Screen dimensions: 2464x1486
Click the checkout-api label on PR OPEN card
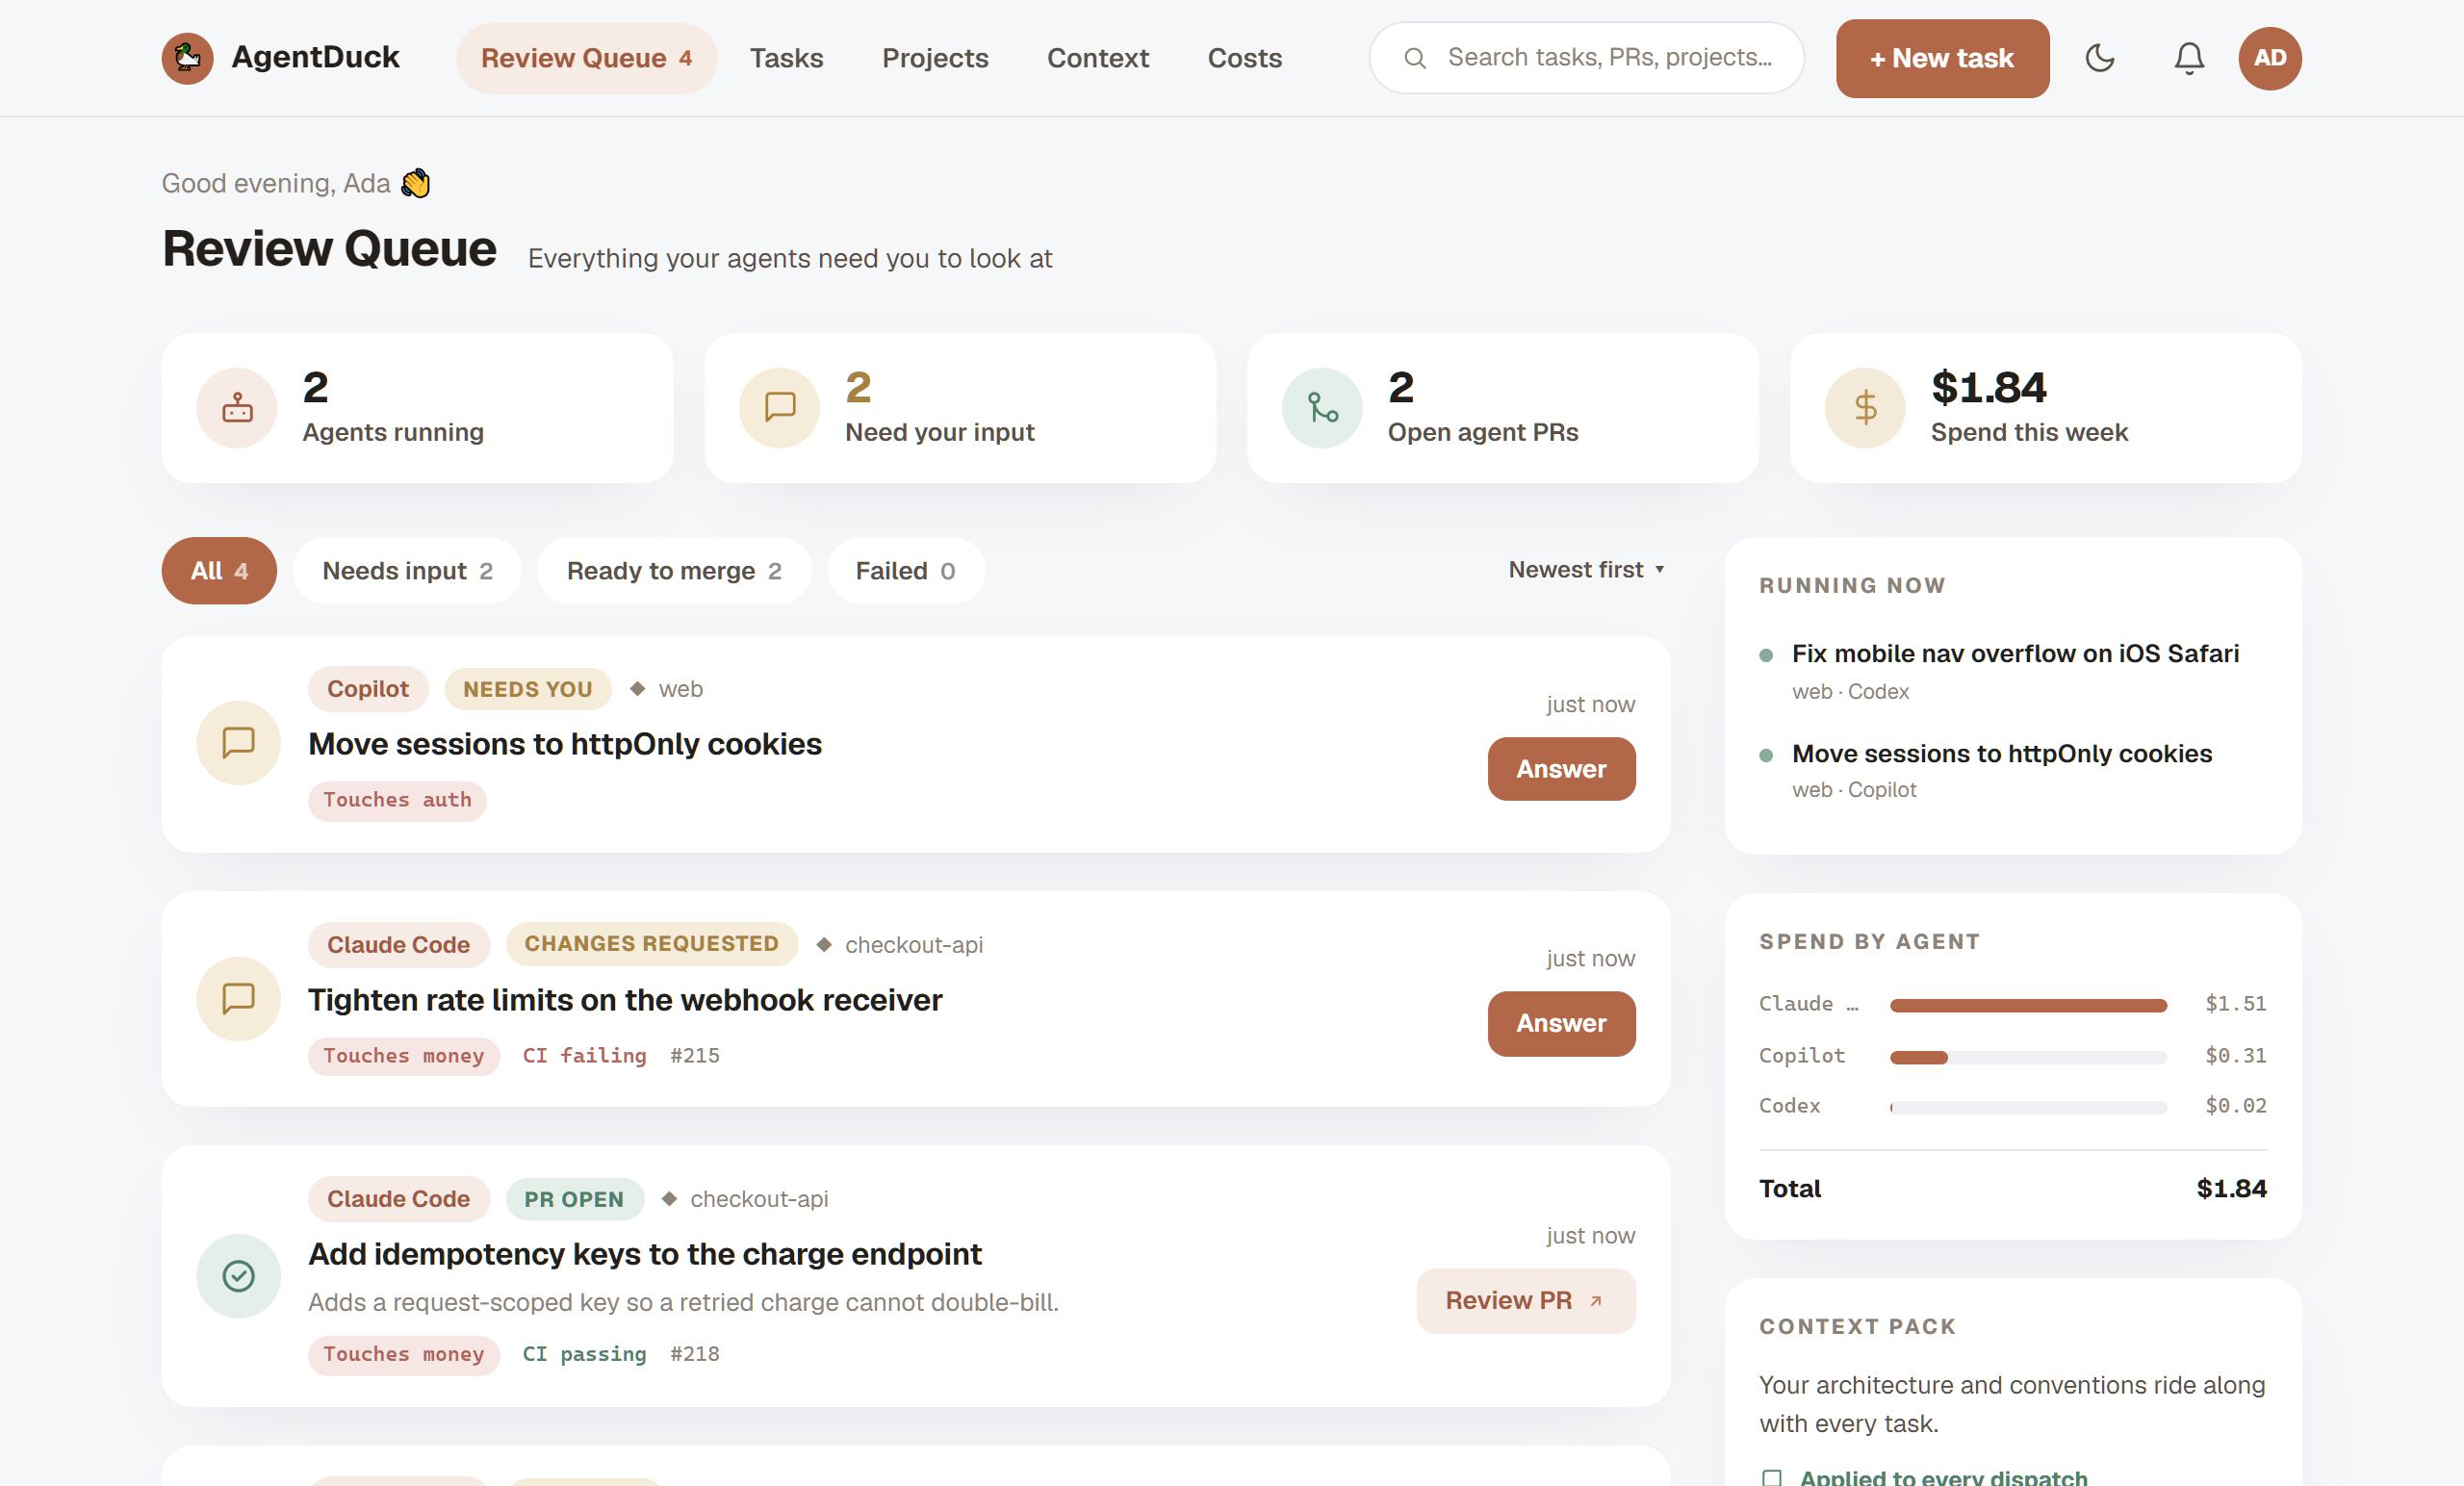pos(759,1198)
